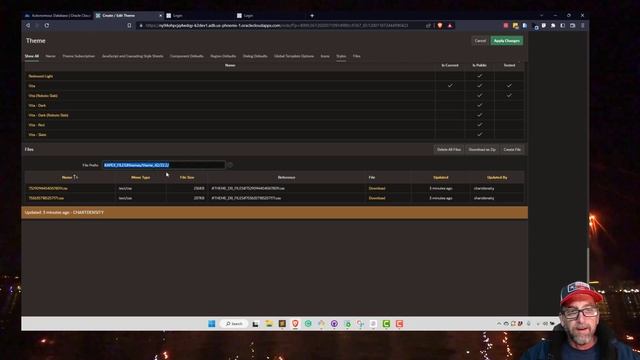The image size is (640, 360).
Task: Click the Brave browser taskbar icon
Action: [295, 324]
